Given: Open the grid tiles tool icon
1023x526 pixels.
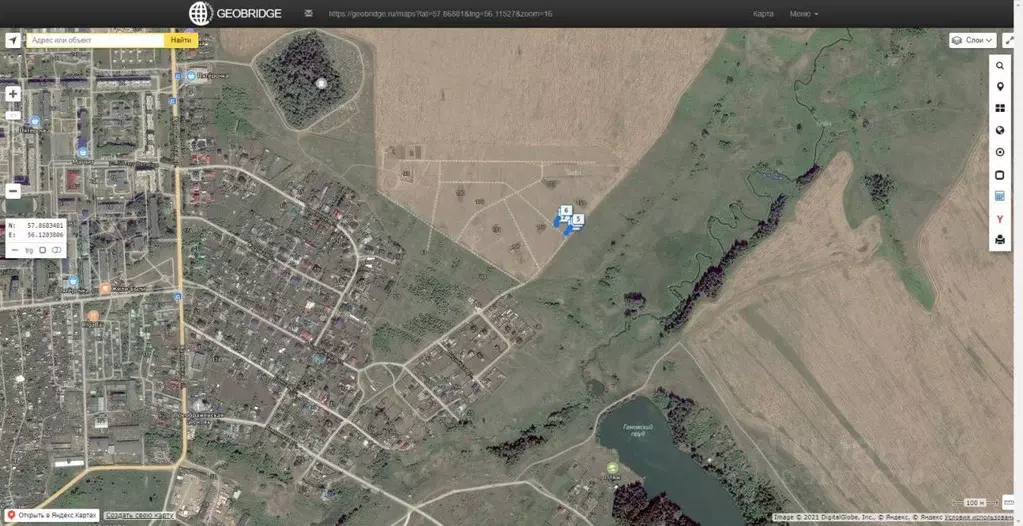Looking at the screenshot, I should point(1000,108).
